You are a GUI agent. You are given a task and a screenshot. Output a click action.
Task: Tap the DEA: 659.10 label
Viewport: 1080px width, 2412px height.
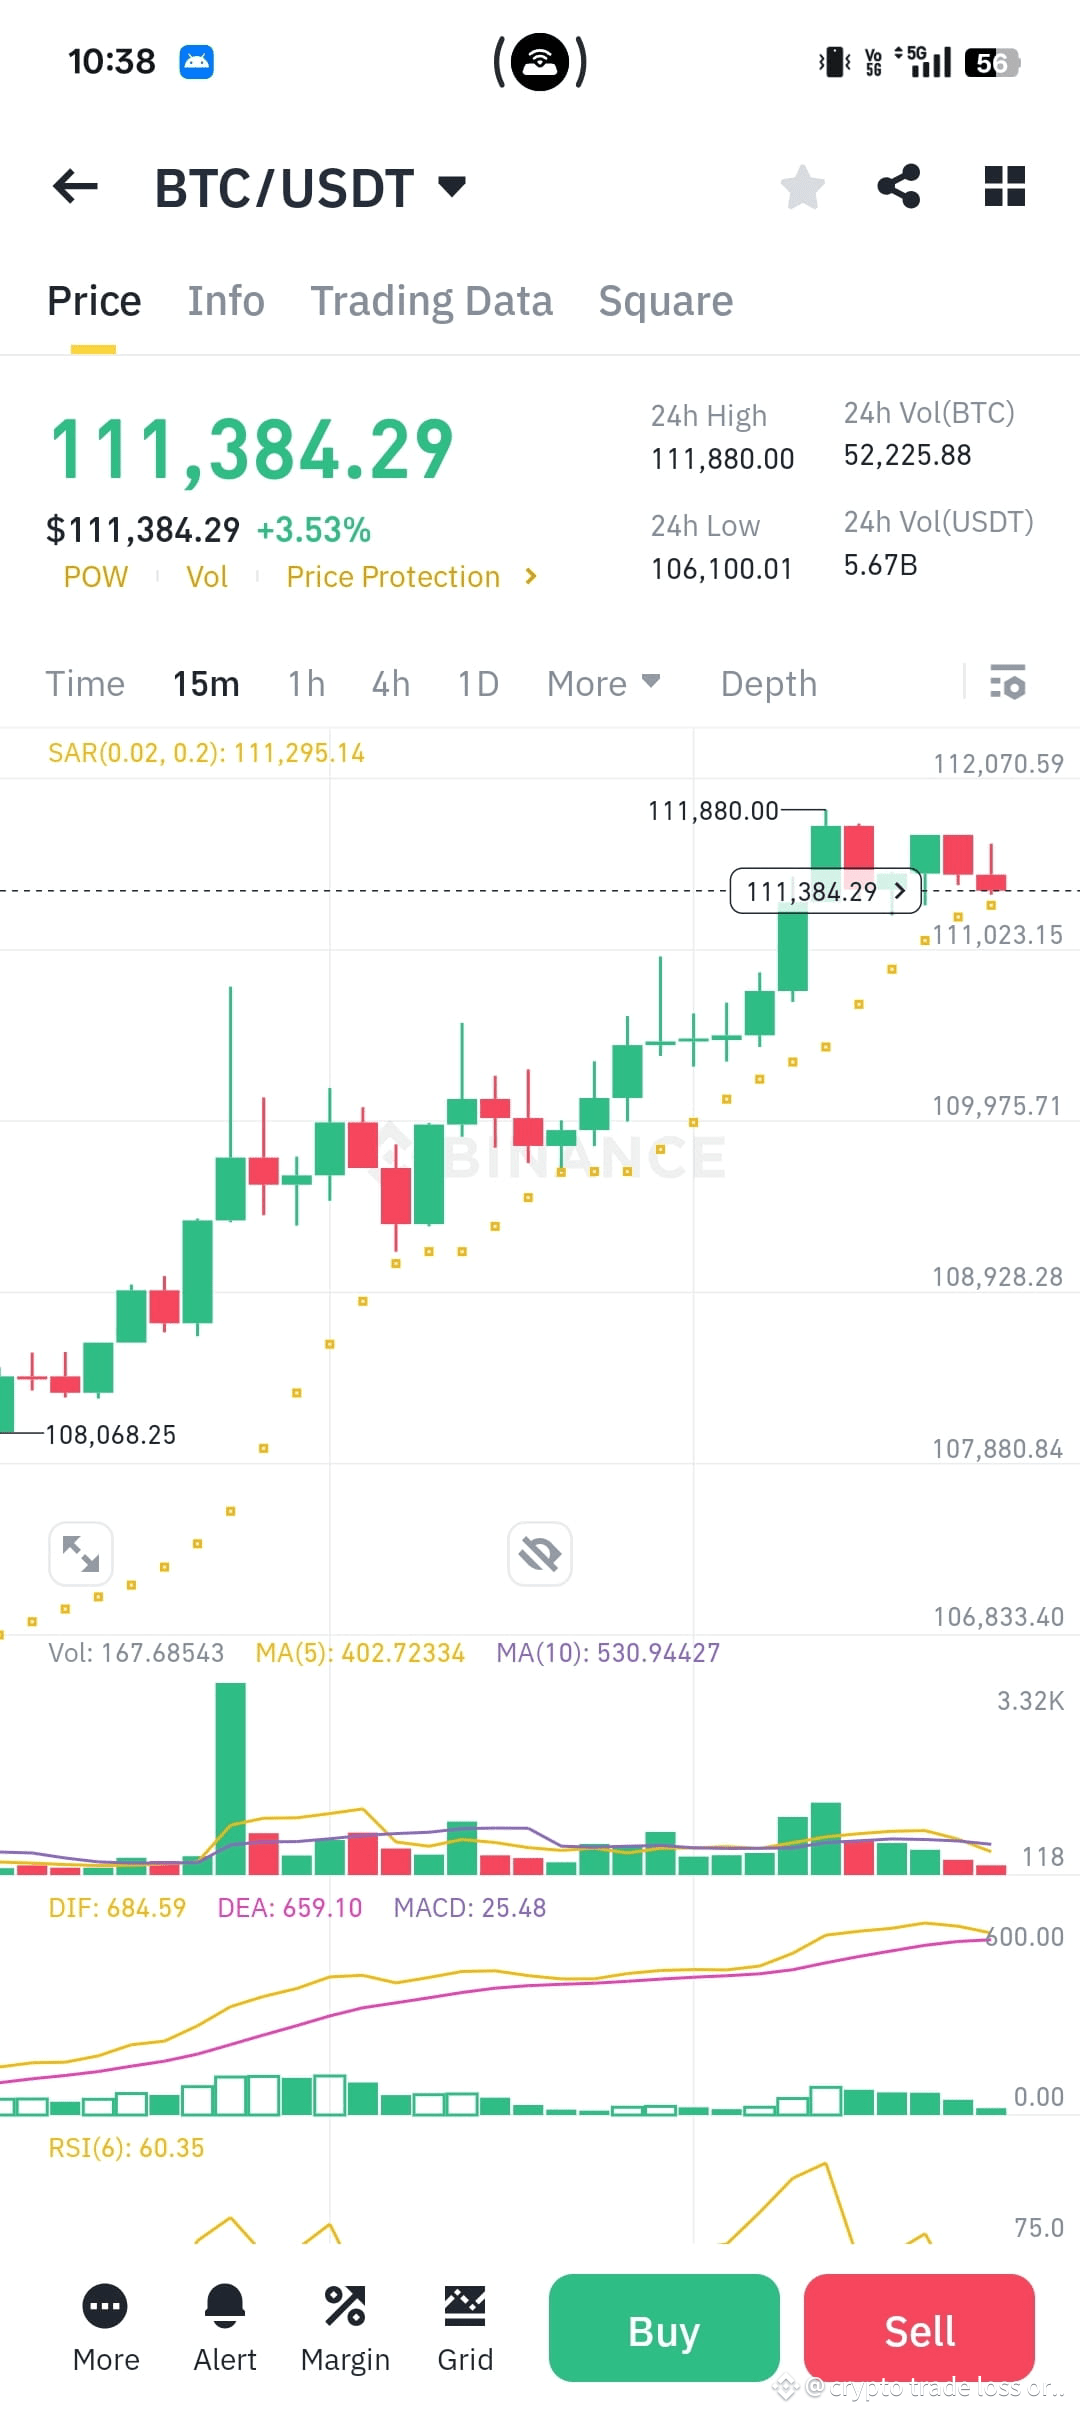[x=290, y=1908]
